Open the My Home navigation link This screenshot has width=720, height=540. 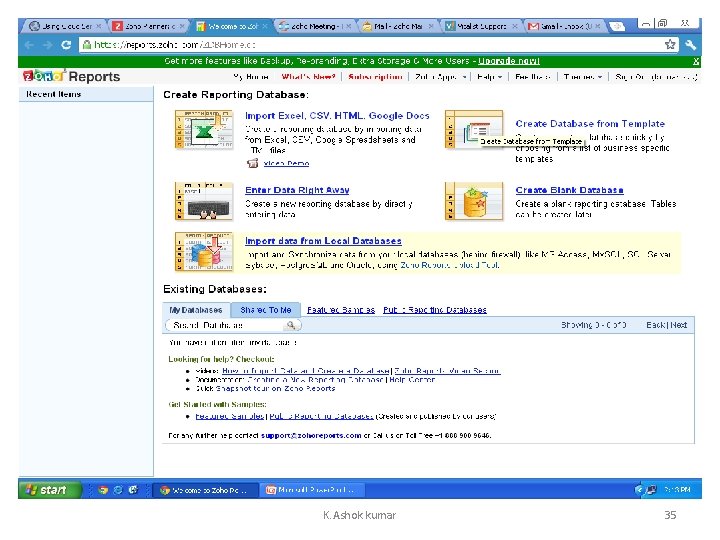[251, 77]
